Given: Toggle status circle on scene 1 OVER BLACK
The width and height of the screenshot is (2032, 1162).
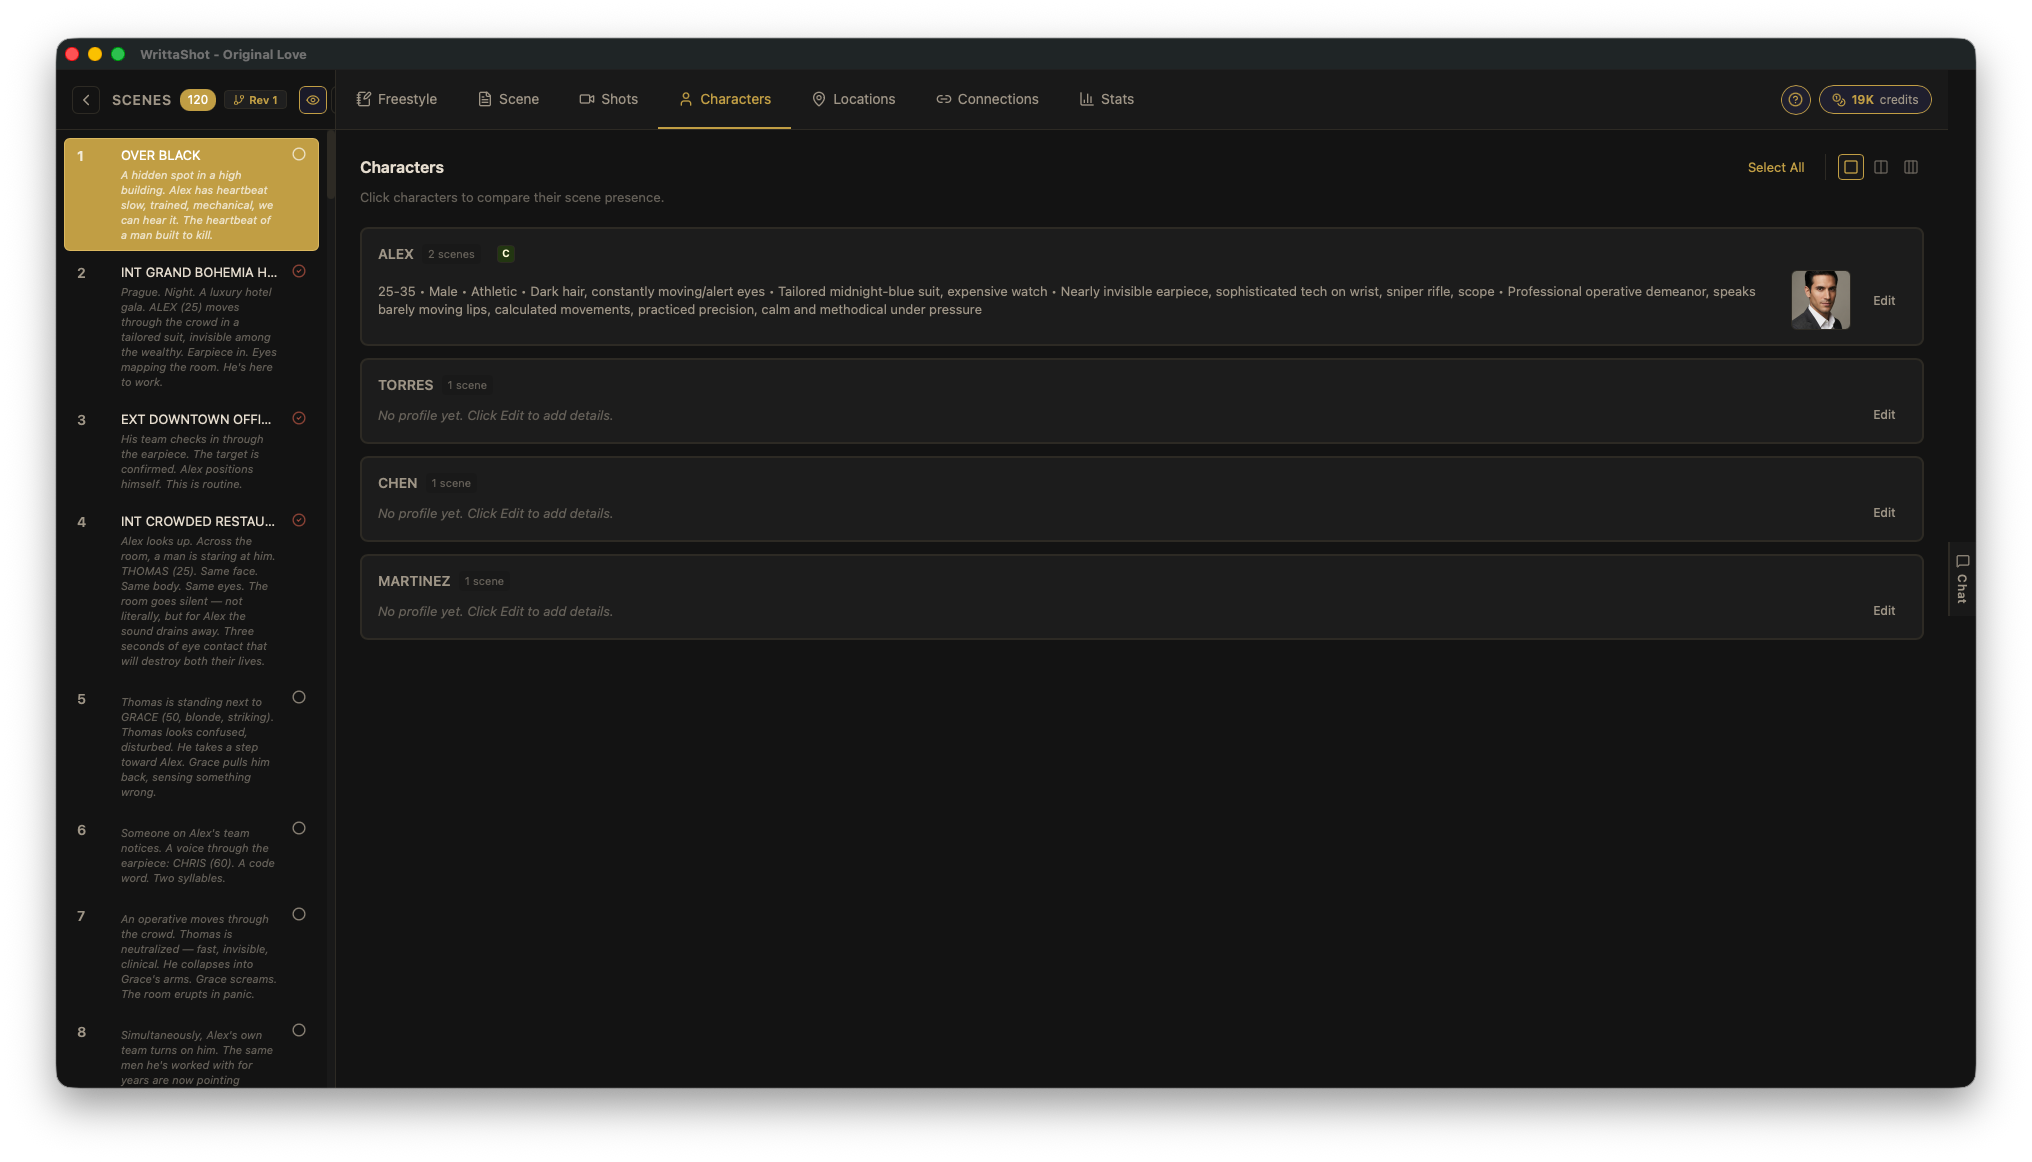Looking at the screenshot, I should point(299,155).
